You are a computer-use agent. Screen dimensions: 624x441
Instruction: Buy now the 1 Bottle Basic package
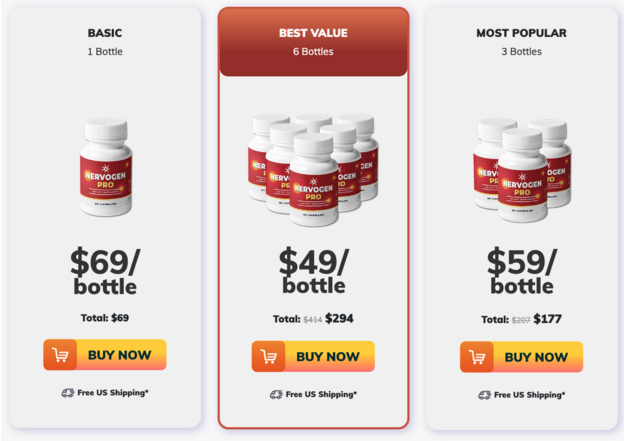105,355
